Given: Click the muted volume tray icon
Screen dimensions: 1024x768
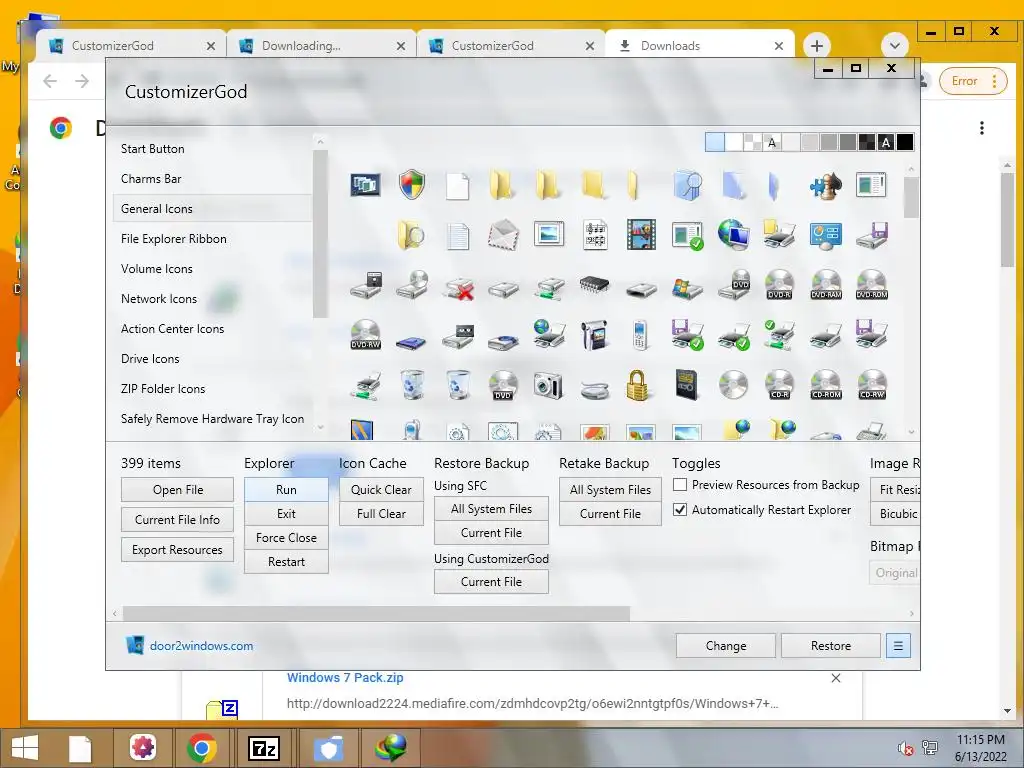Looking at the screenshot, I should coord(905,748).
